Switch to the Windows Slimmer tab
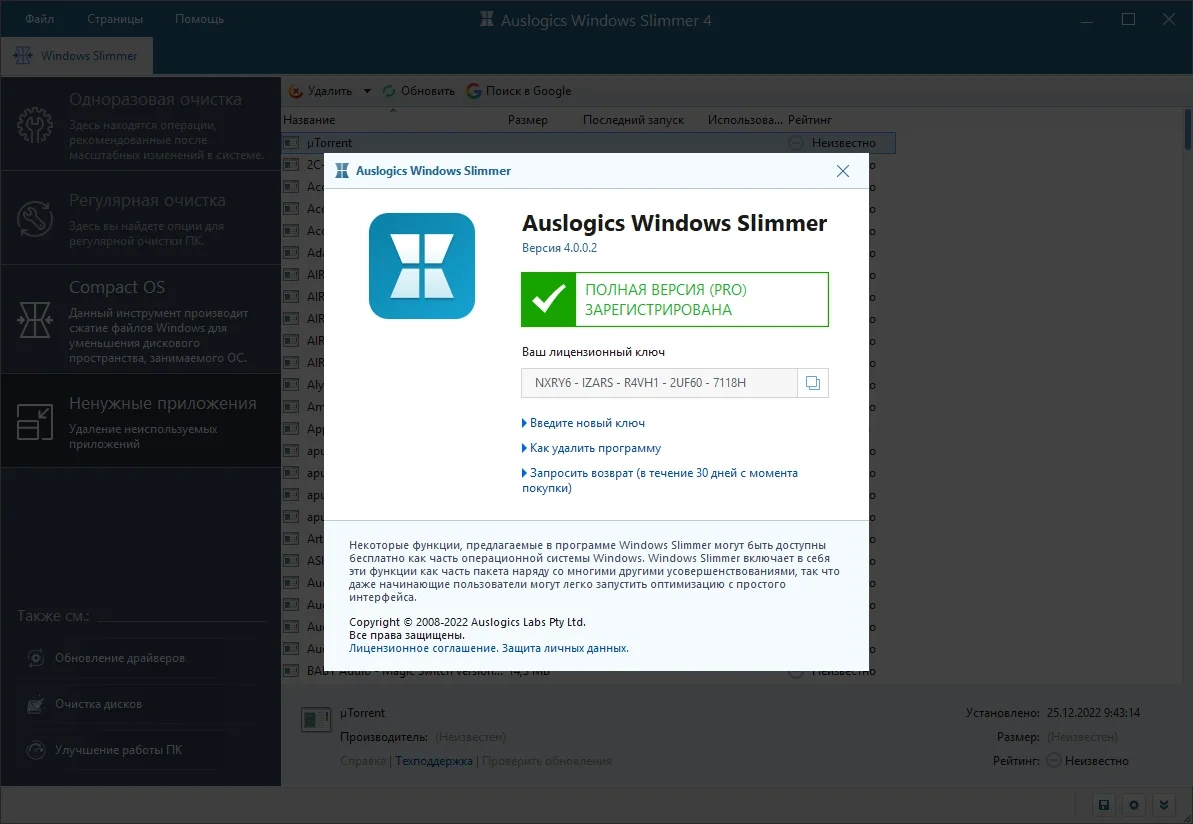 [77, 56]
